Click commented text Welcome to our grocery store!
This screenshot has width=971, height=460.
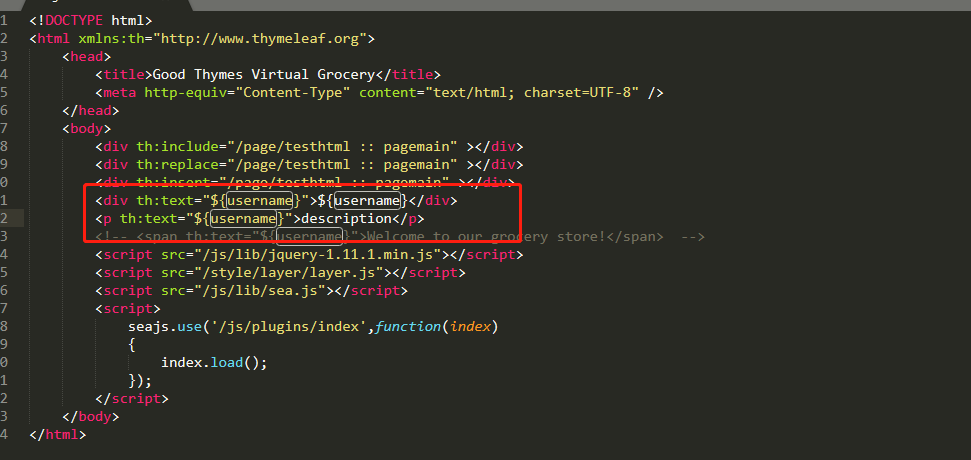pyautogui.click(x=486, y=237)
